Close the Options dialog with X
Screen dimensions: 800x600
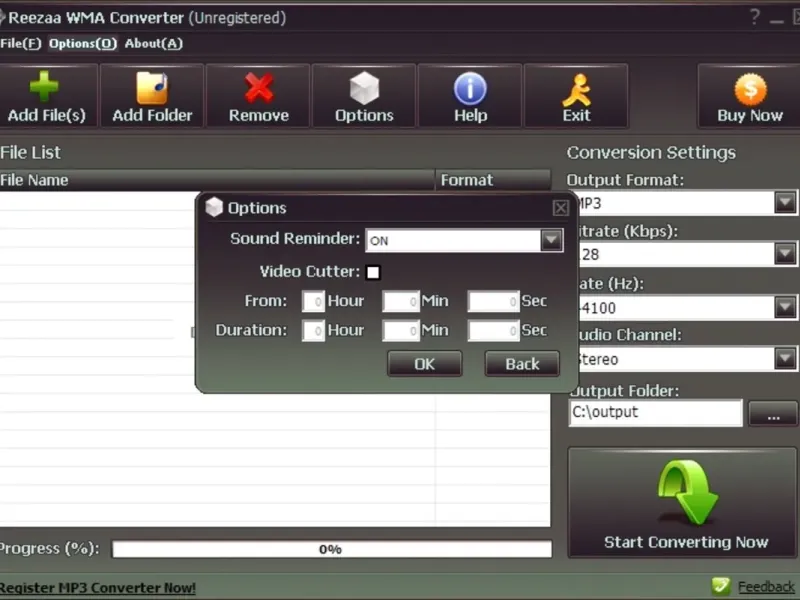coord(560,208)
